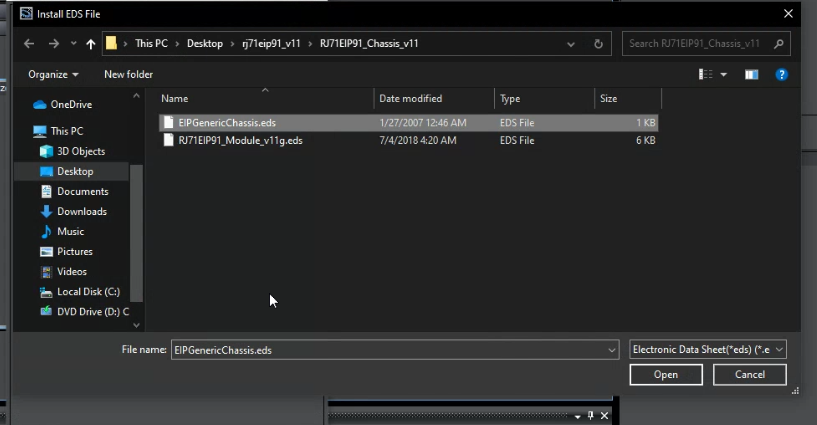Click the navigation pane scrollbar thumb
The height and width of the screenshot is (425, 817).
click(x=136, y=233)
